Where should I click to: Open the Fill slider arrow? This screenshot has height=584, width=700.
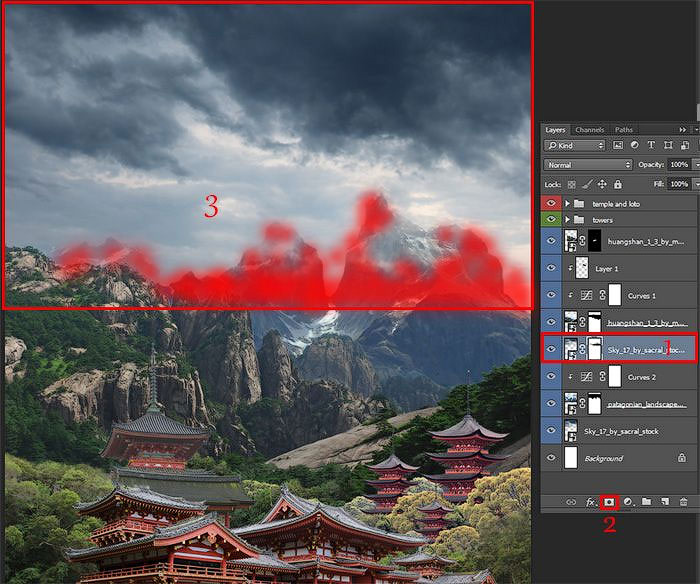(696, 184)
